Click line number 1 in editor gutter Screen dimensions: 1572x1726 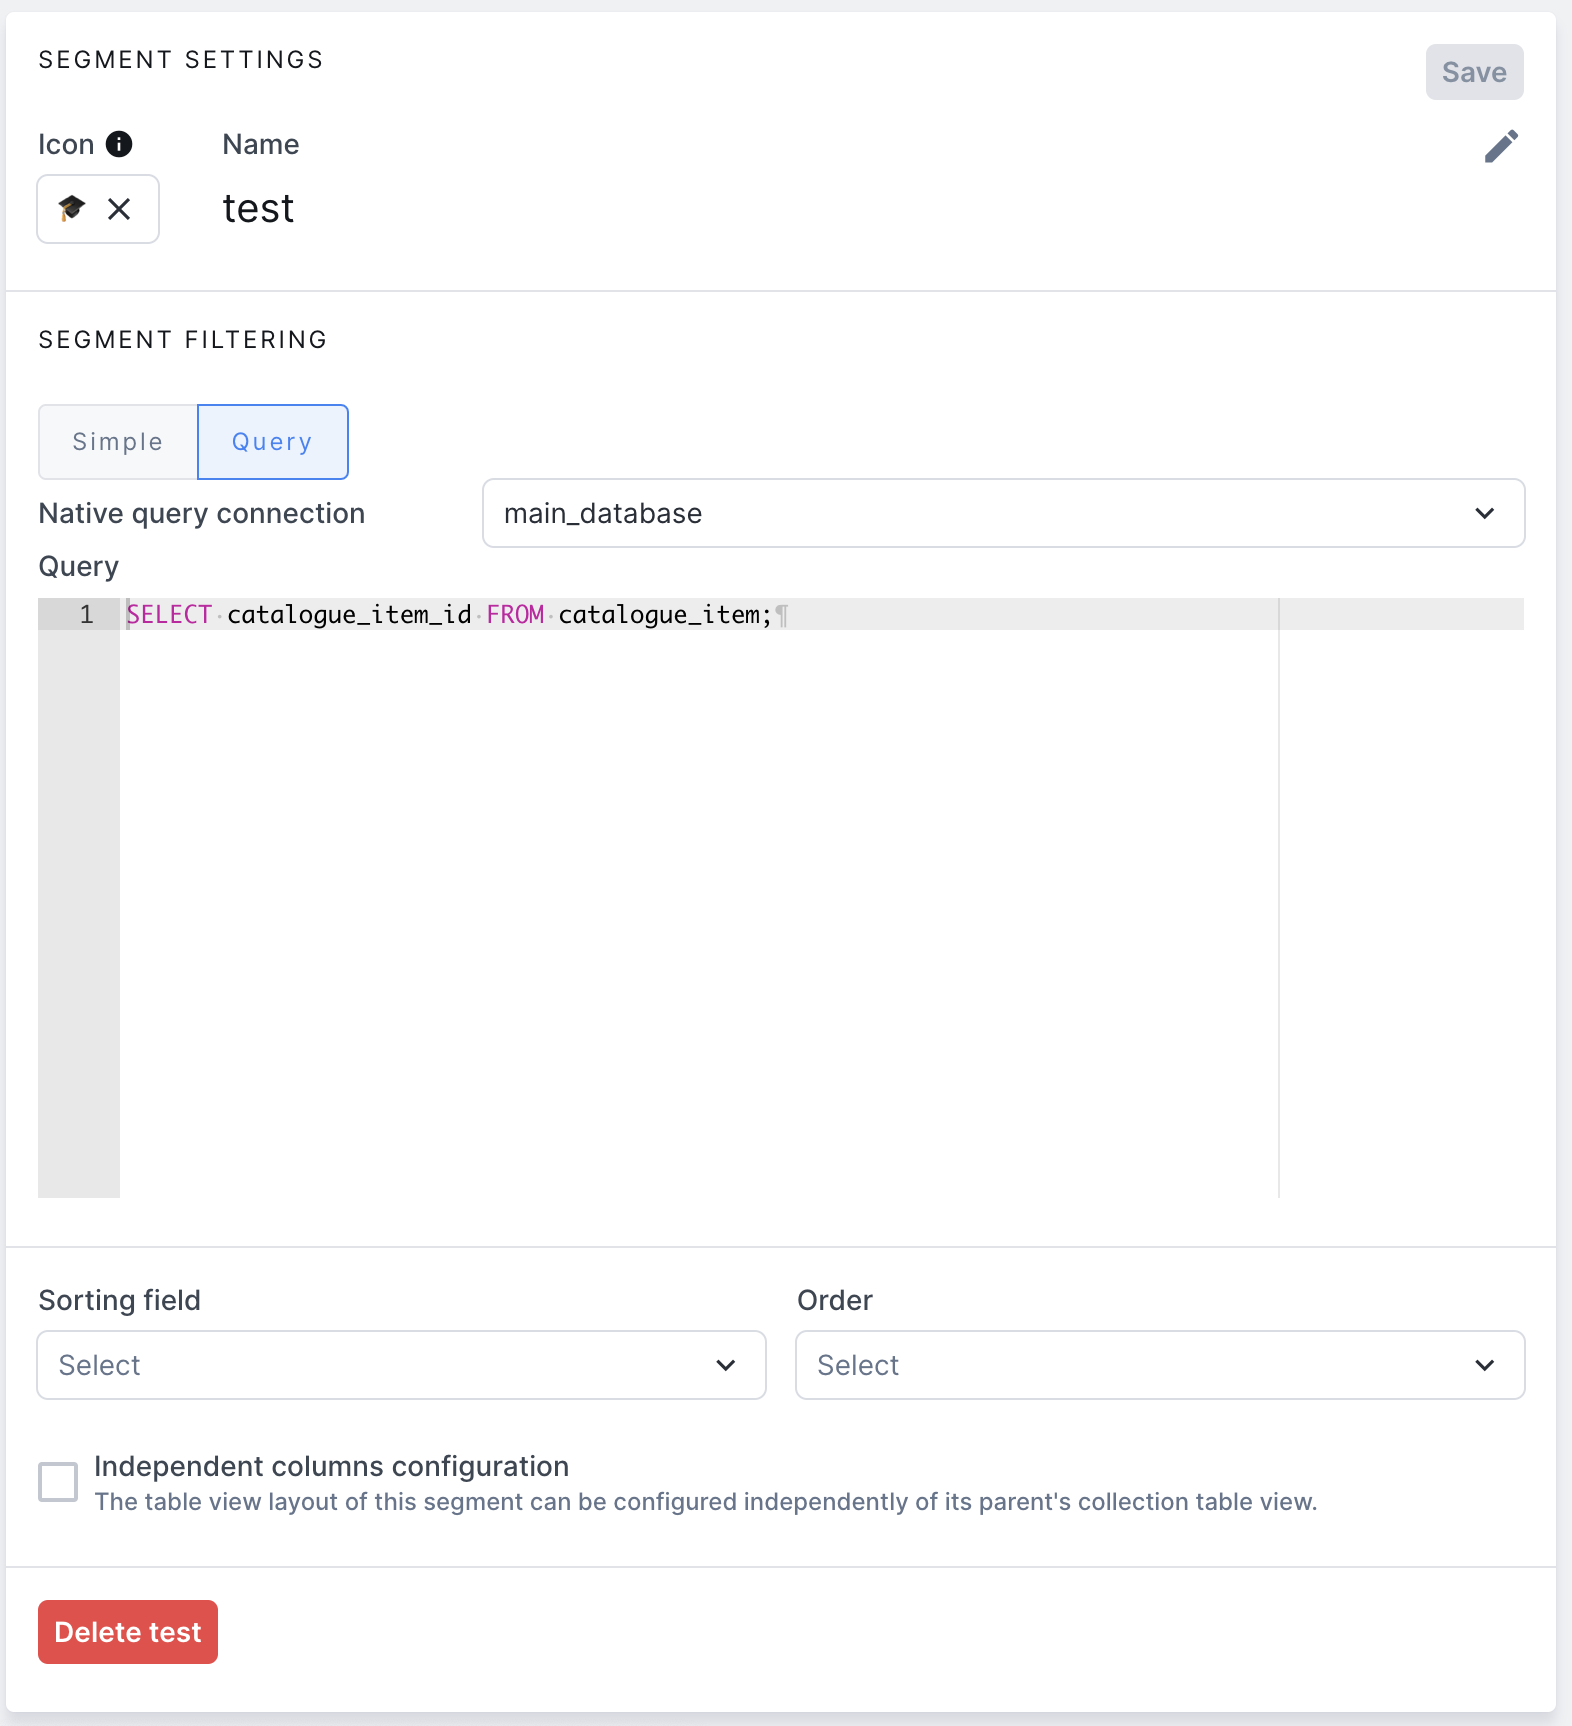tap(87, 614)
